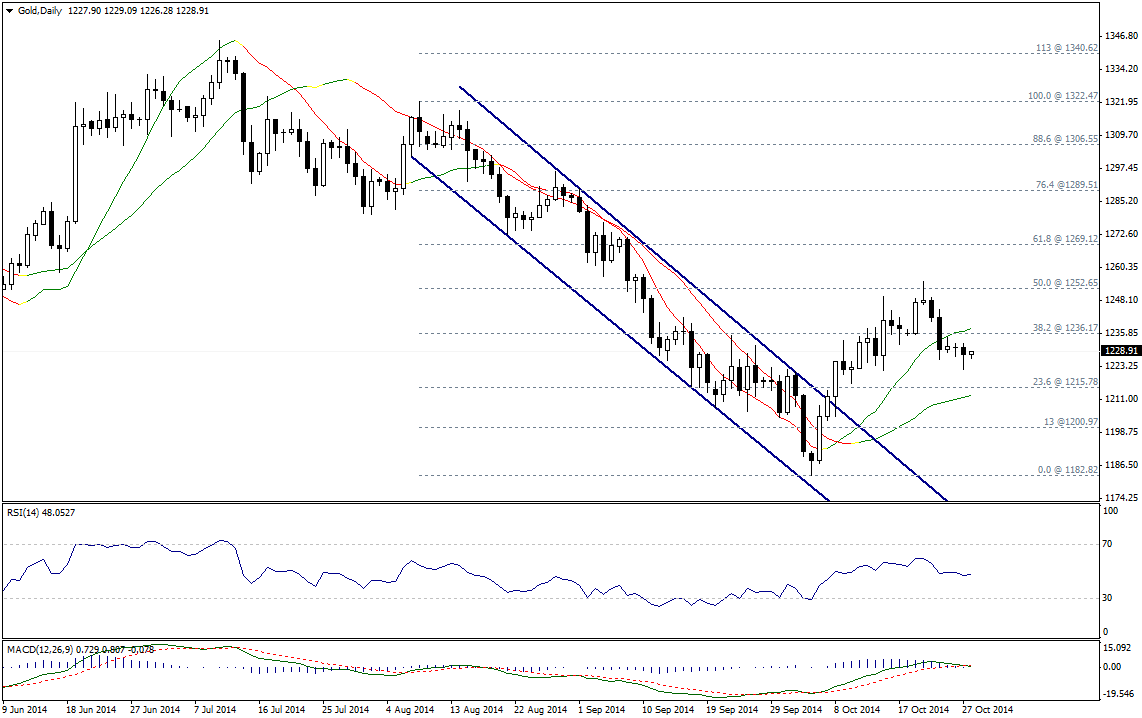Image resolution: width=1142 pixels, height=718 pixels.
Task: Click the 1334.20 price axis value
Action: (1121, 68)
